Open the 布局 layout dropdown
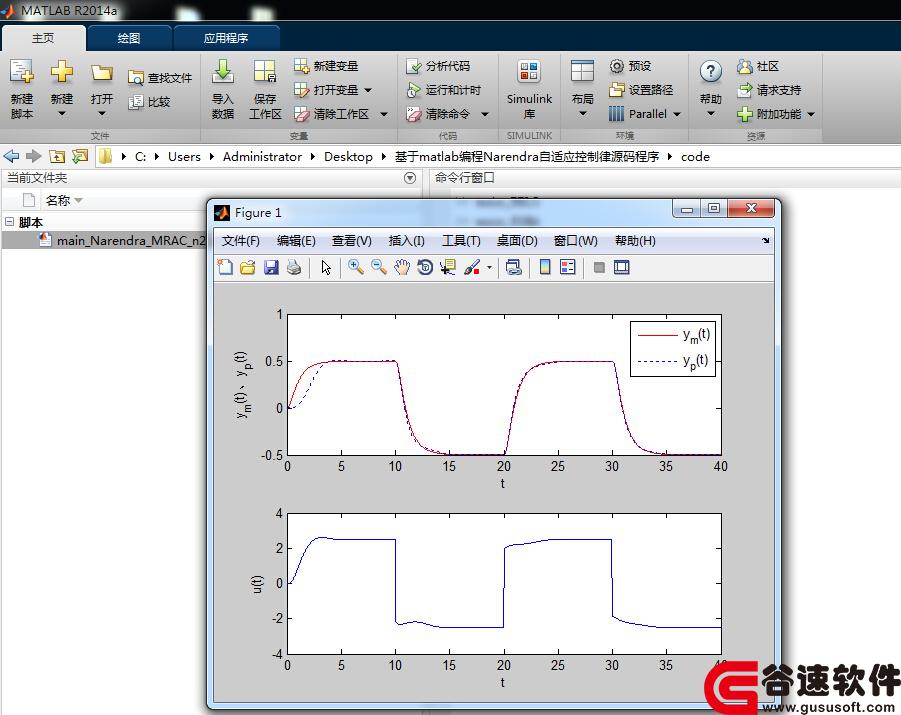This screenshot has width=901, height=715. point(582,89)
